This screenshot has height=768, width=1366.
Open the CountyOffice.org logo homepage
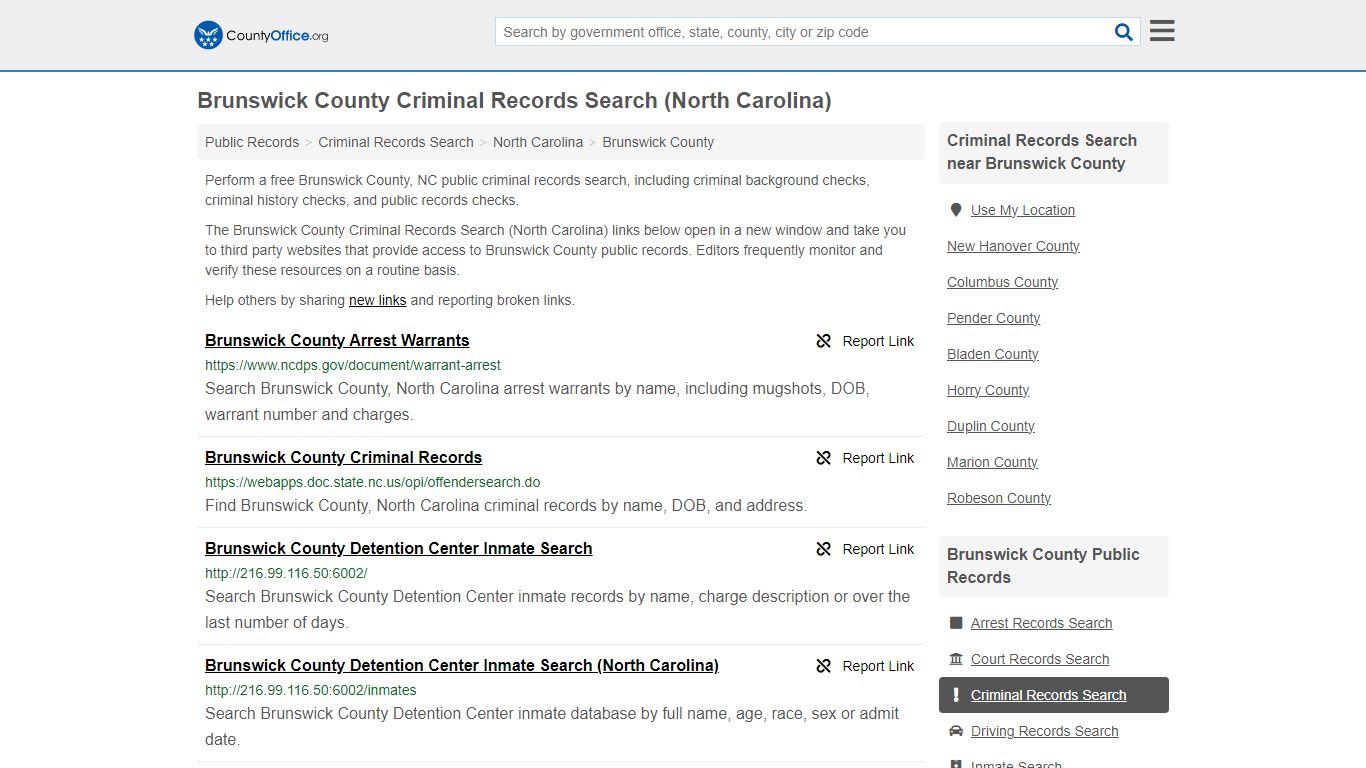[261, 35]
